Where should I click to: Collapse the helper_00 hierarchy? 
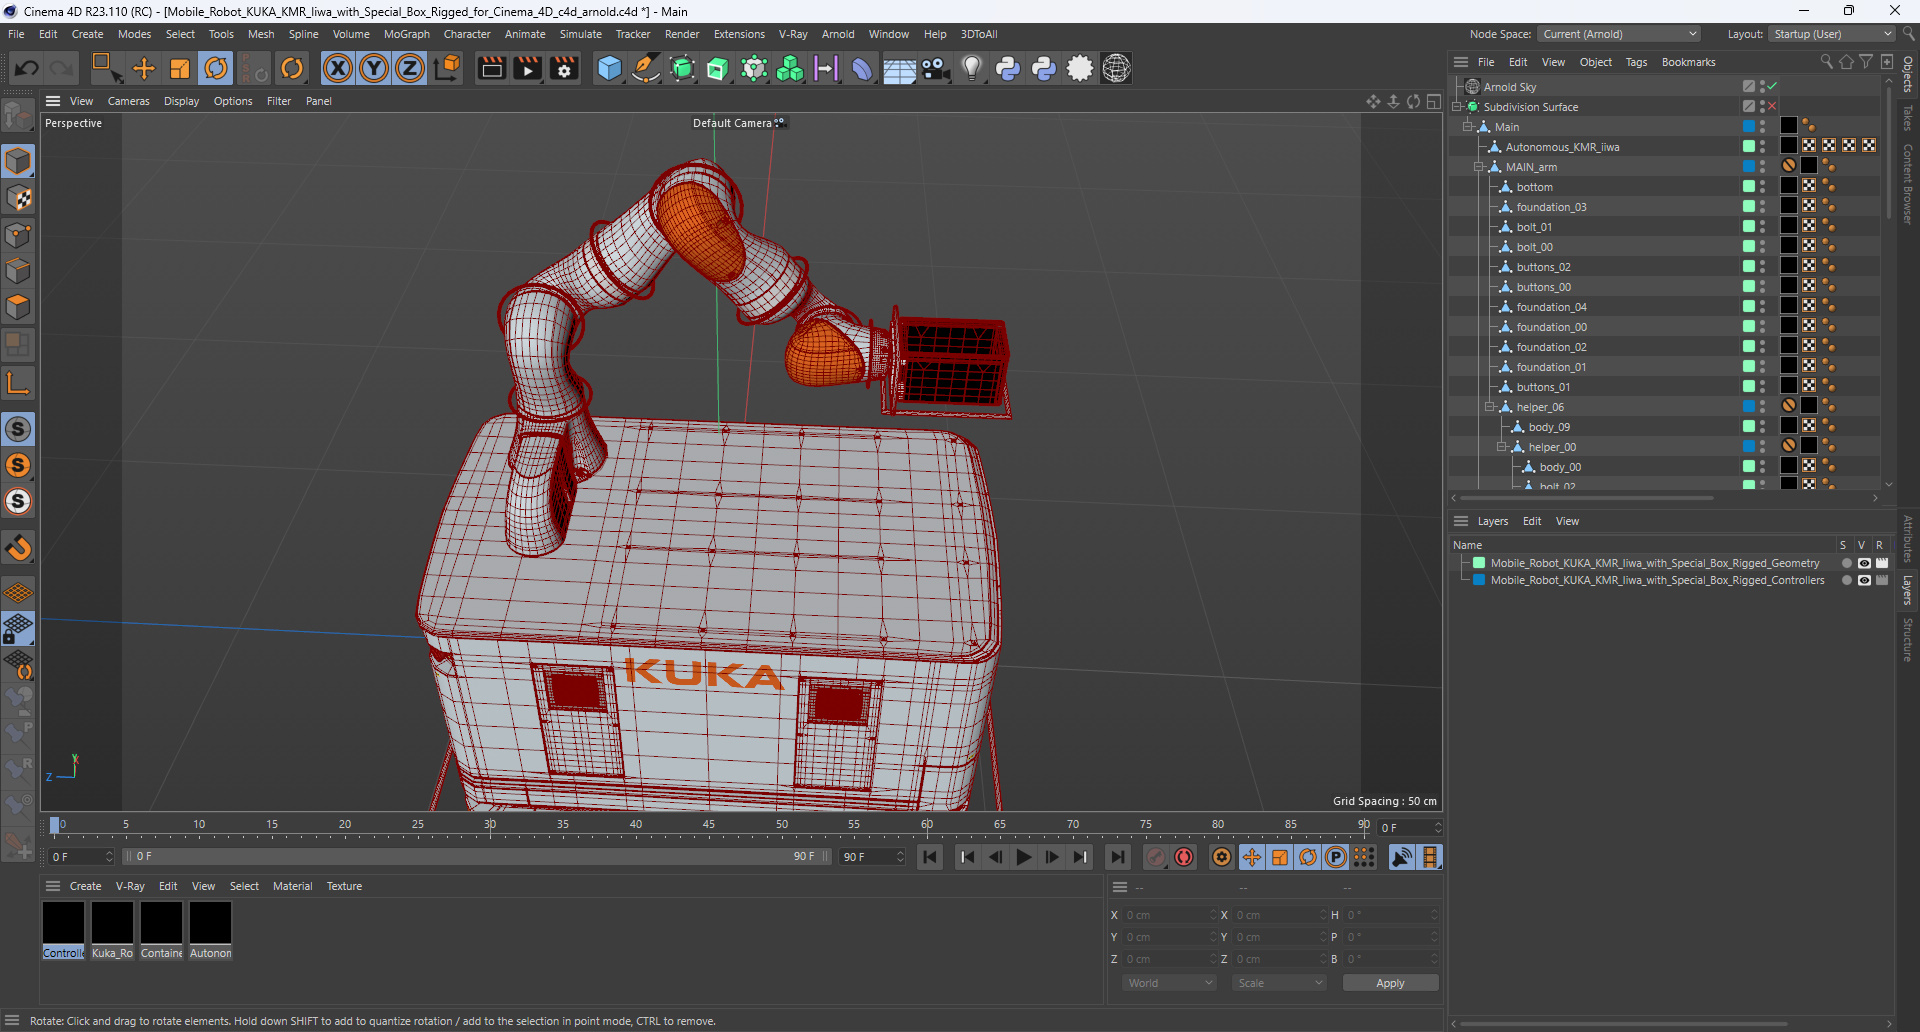coord(1501,447)
